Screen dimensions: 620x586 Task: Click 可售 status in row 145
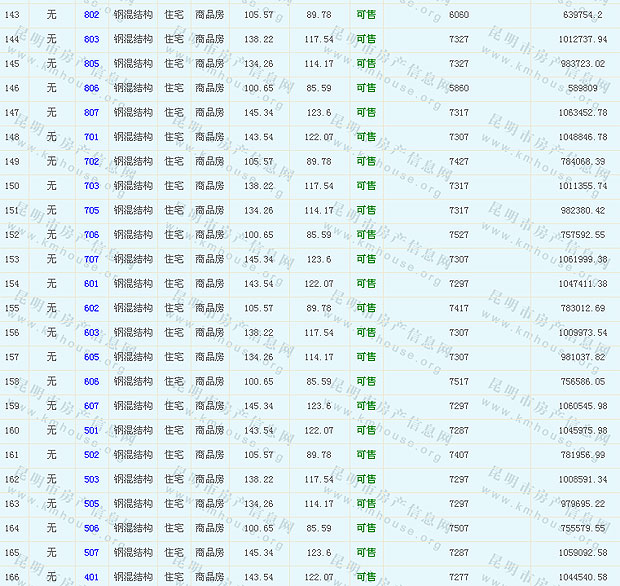pyautogui.click(x=366, y=64)
